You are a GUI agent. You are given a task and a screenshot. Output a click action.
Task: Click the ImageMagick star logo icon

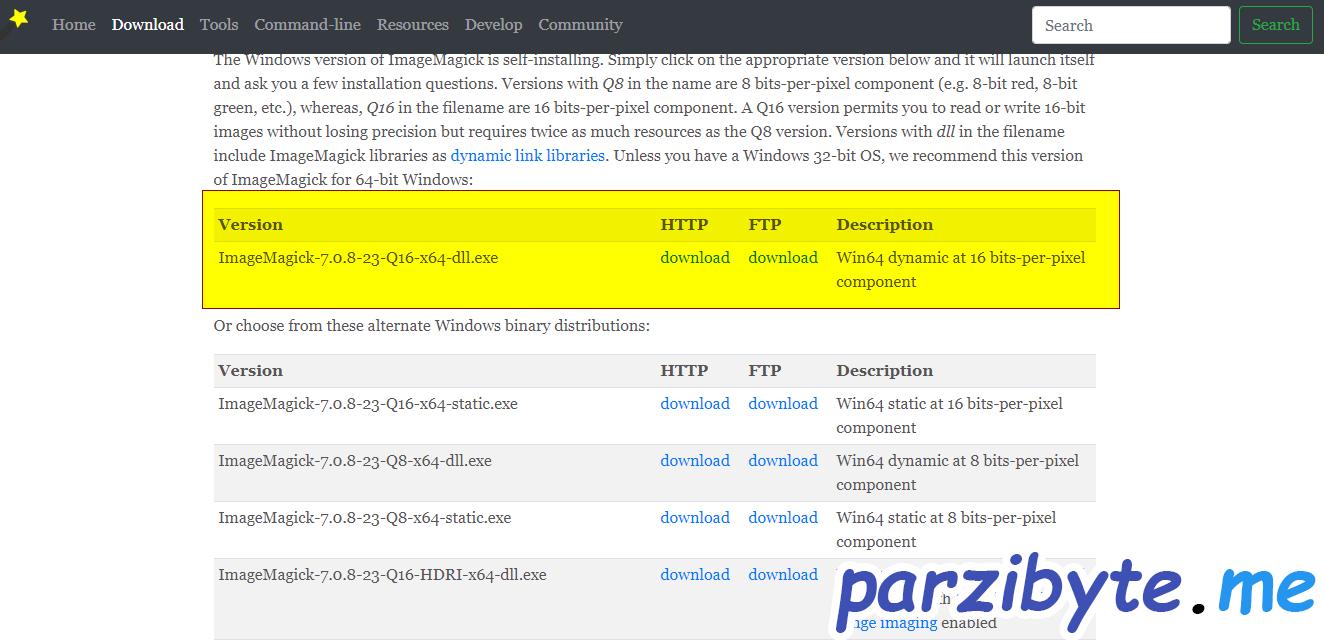pyautogui.click(x=18, y=18)
